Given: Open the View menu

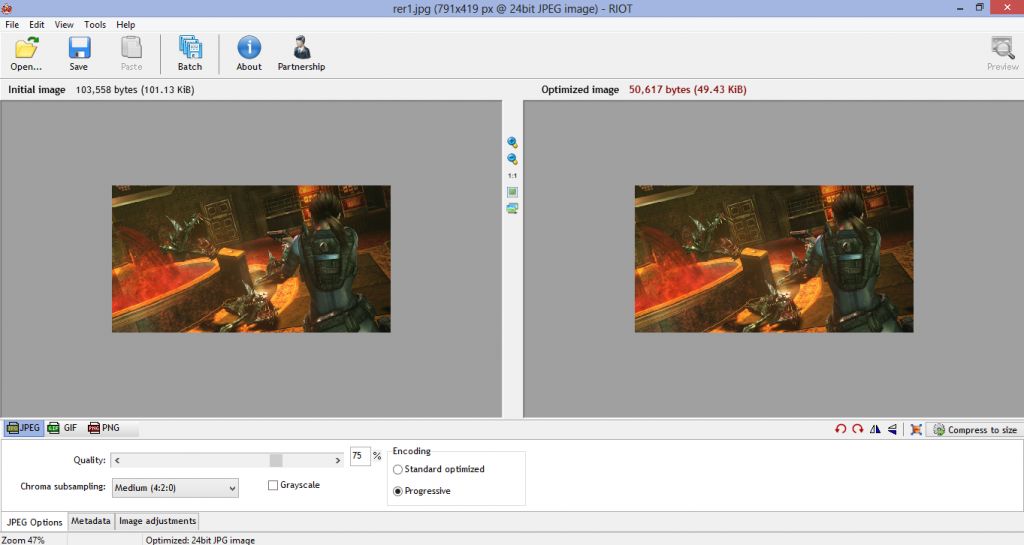Looking at the screenshot, I should point(64,25).
